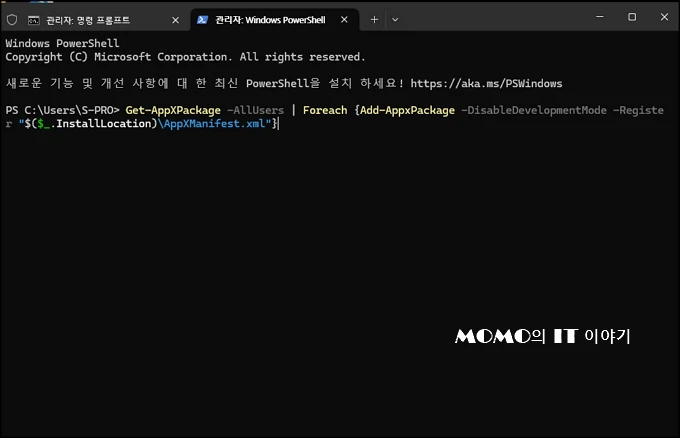
Task: Close the 명령 프롬프트 tab
Action: pyautogui.click(x=175, y=20)
